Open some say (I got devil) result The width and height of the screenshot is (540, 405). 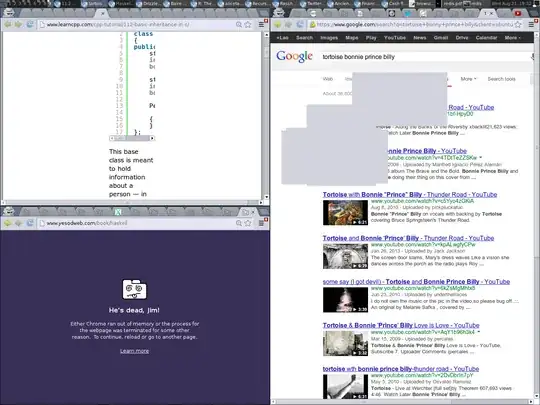pyautogui.click(x=416, y=282)
